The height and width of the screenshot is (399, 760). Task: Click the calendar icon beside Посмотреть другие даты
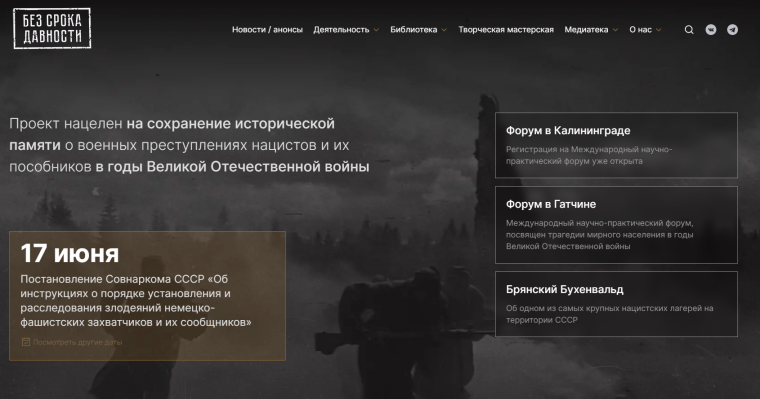tap(26, 342)
